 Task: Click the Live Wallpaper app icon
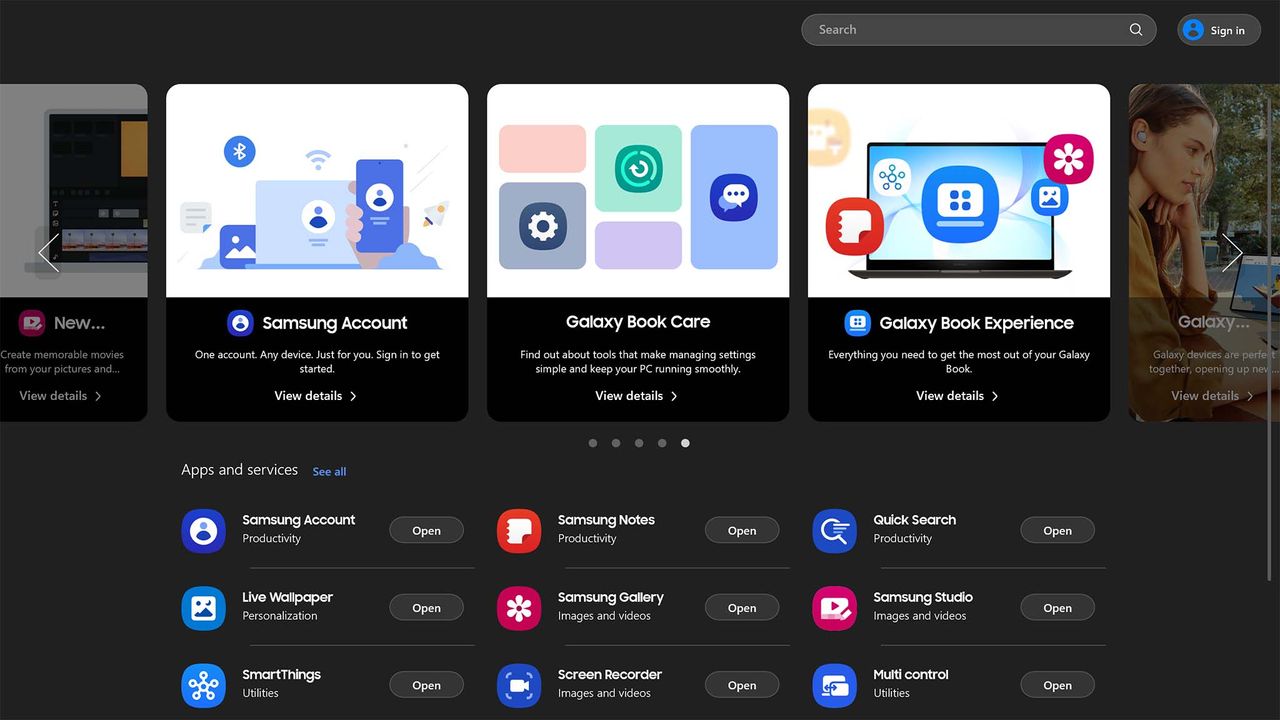203,608
